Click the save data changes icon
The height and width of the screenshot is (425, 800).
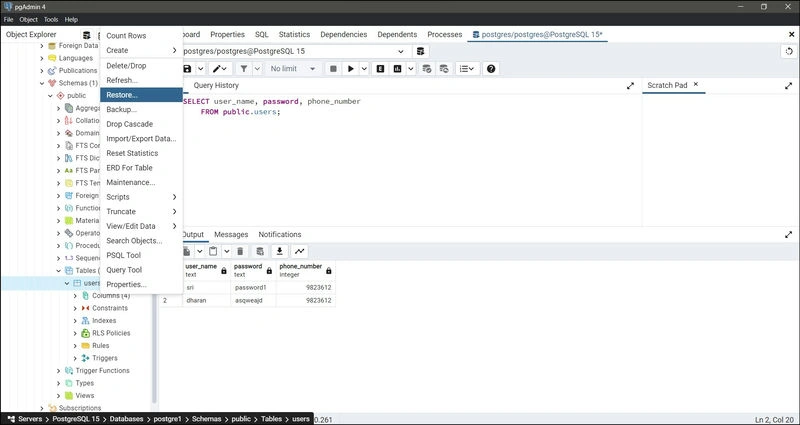click(260, 251)
